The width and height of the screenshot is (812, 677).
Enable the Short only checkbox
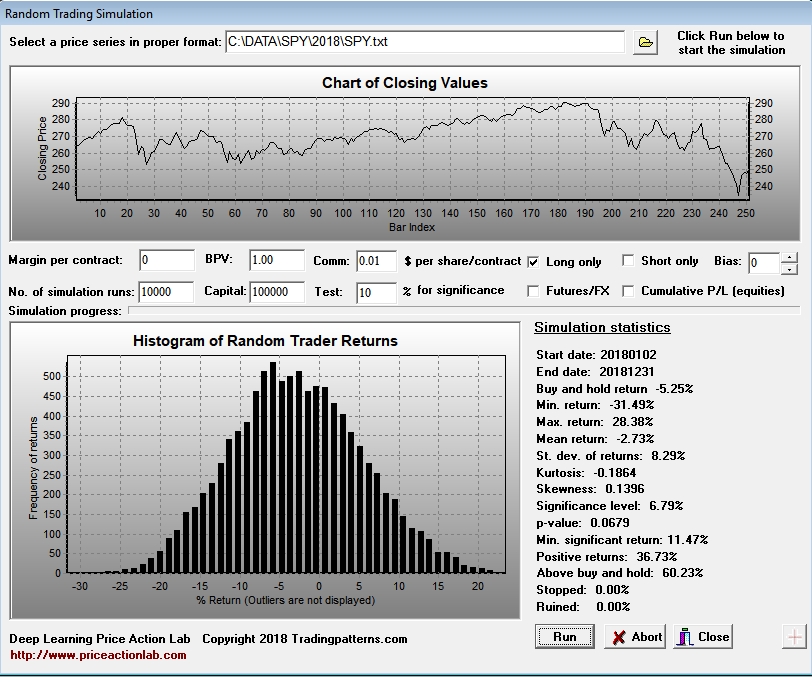tap(628, 261)
